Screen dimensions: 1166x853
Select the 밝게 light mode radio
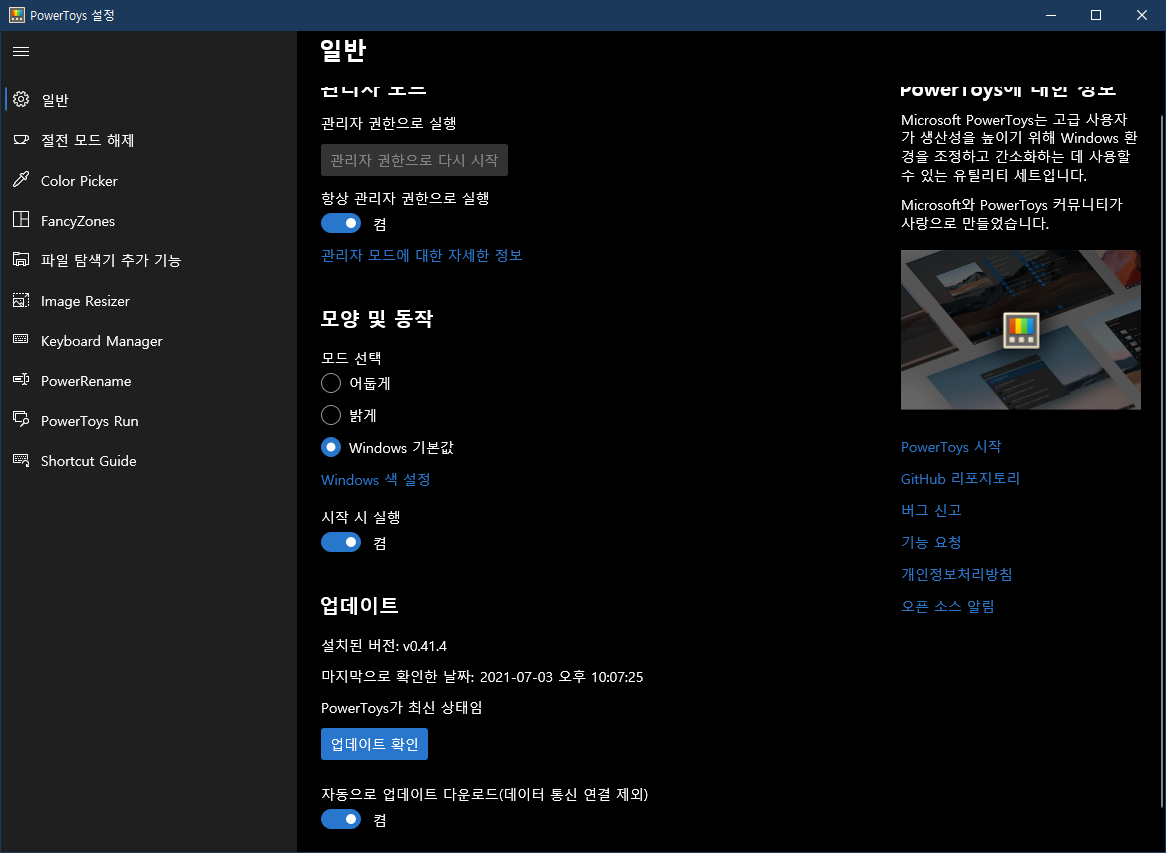point(331,415)
